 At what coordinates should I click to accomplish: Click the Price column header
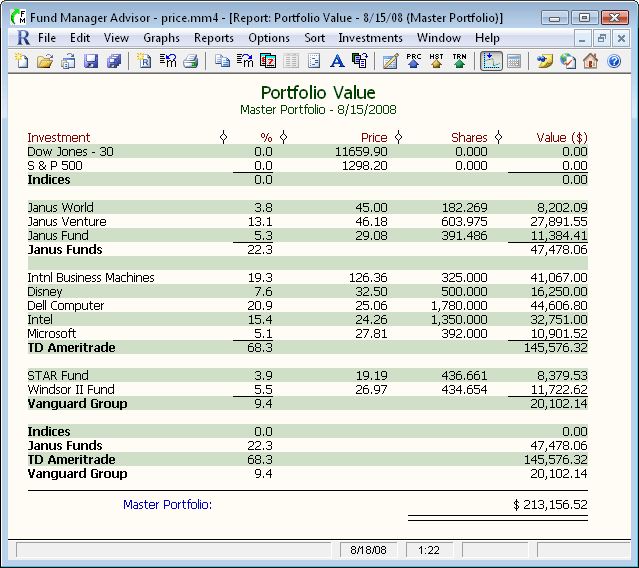click(x=374, y=137)
